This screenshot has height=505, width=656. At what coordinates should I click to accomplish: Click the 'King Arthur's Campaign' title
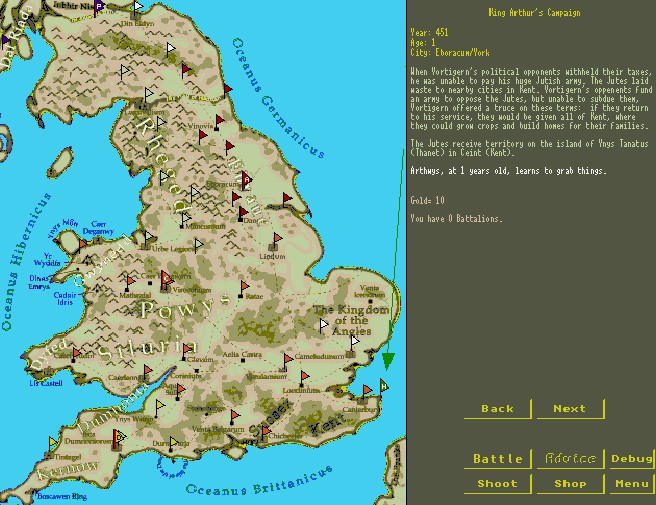click(534, 13)
